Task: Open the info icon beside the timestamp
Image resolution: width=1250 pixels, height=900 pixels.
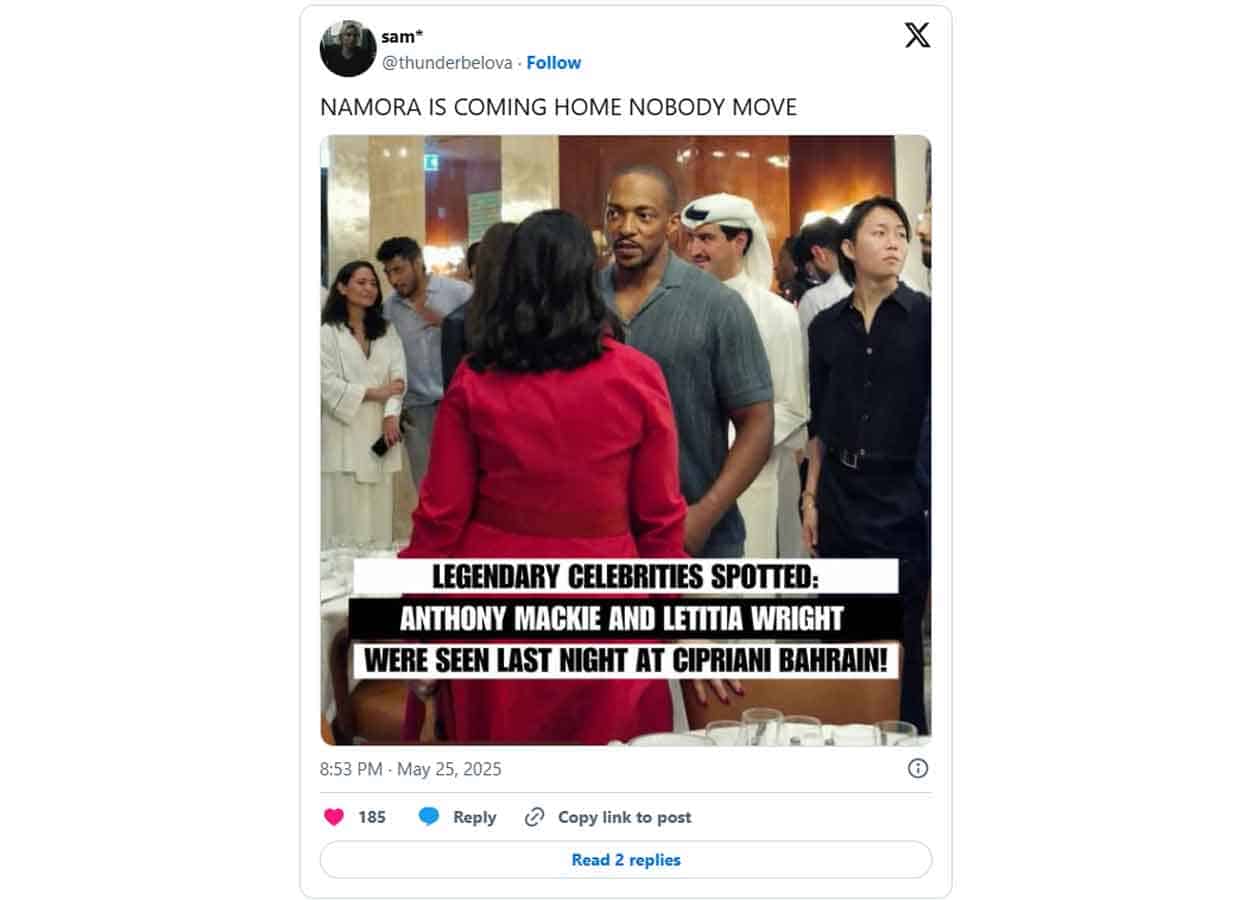Action: point(918,768)
